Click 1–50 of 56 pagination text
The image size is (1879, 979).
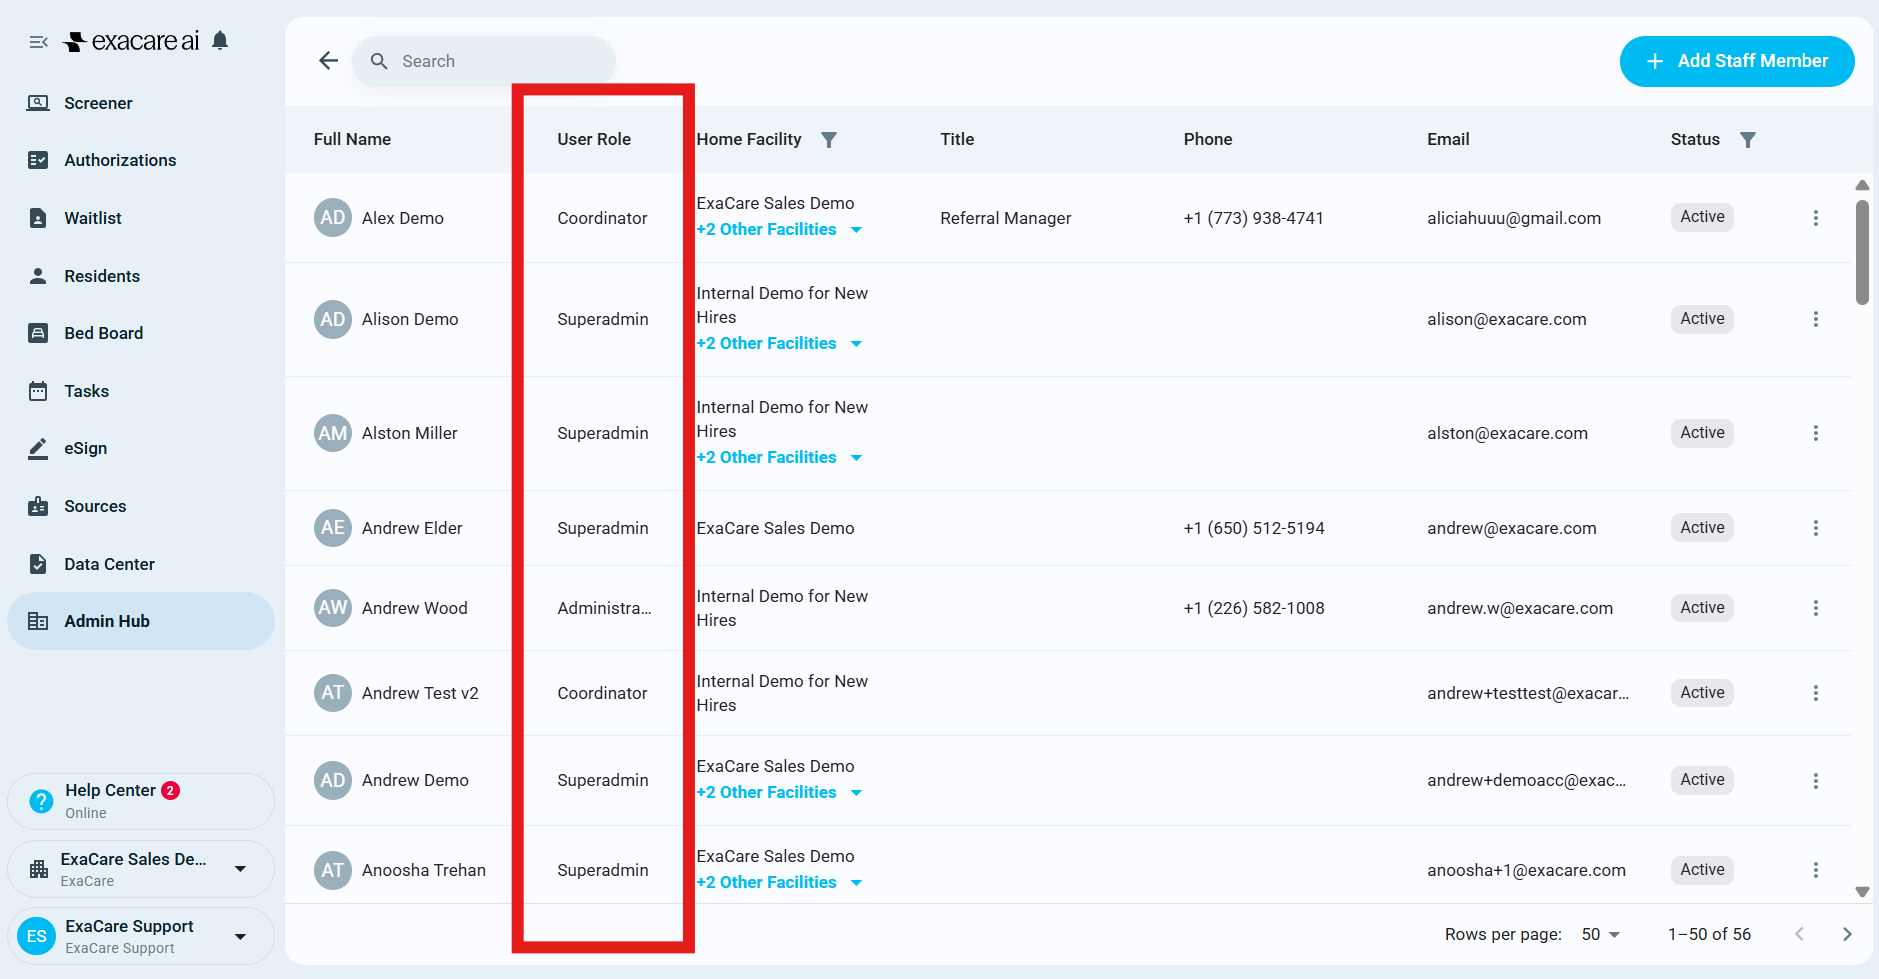[x=1709, y=934]
